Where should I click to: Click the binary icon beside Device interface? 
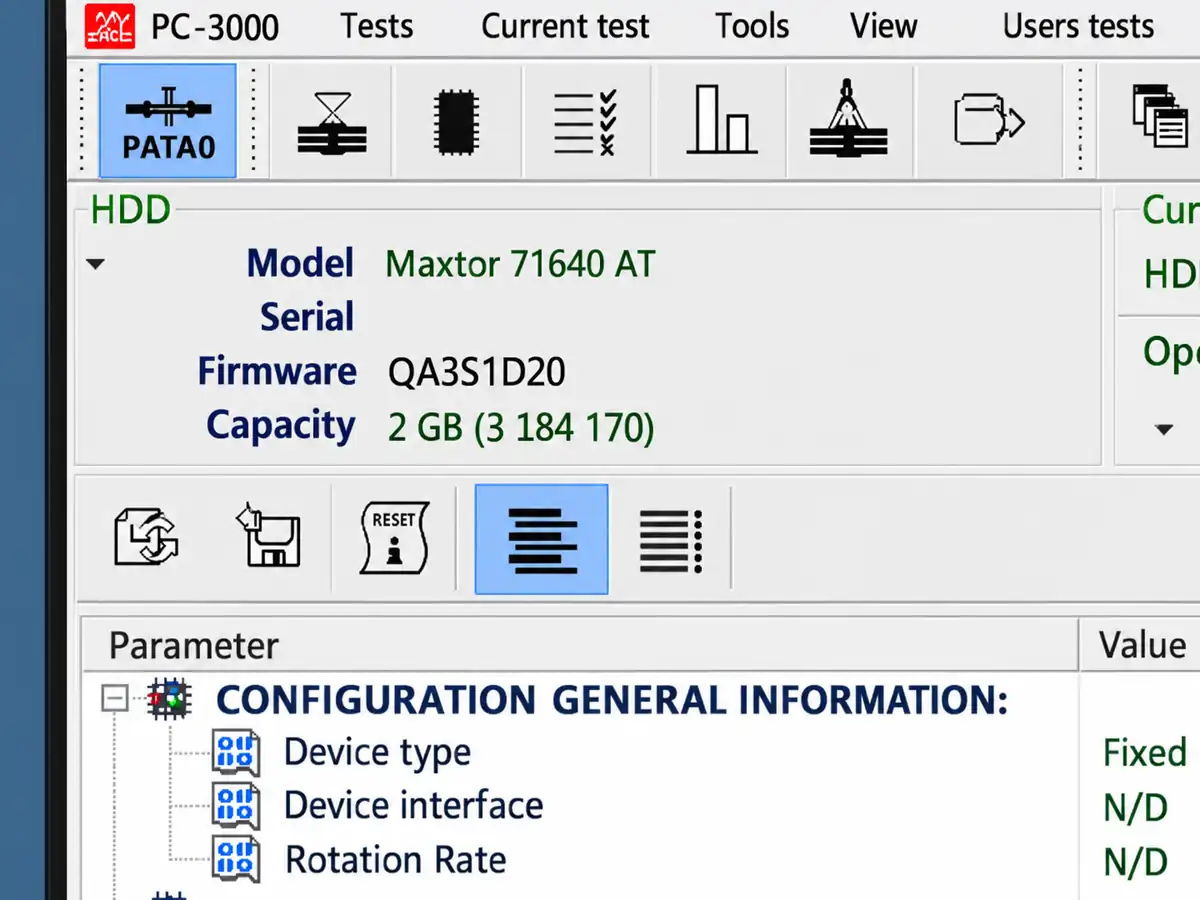coord(236,806)
